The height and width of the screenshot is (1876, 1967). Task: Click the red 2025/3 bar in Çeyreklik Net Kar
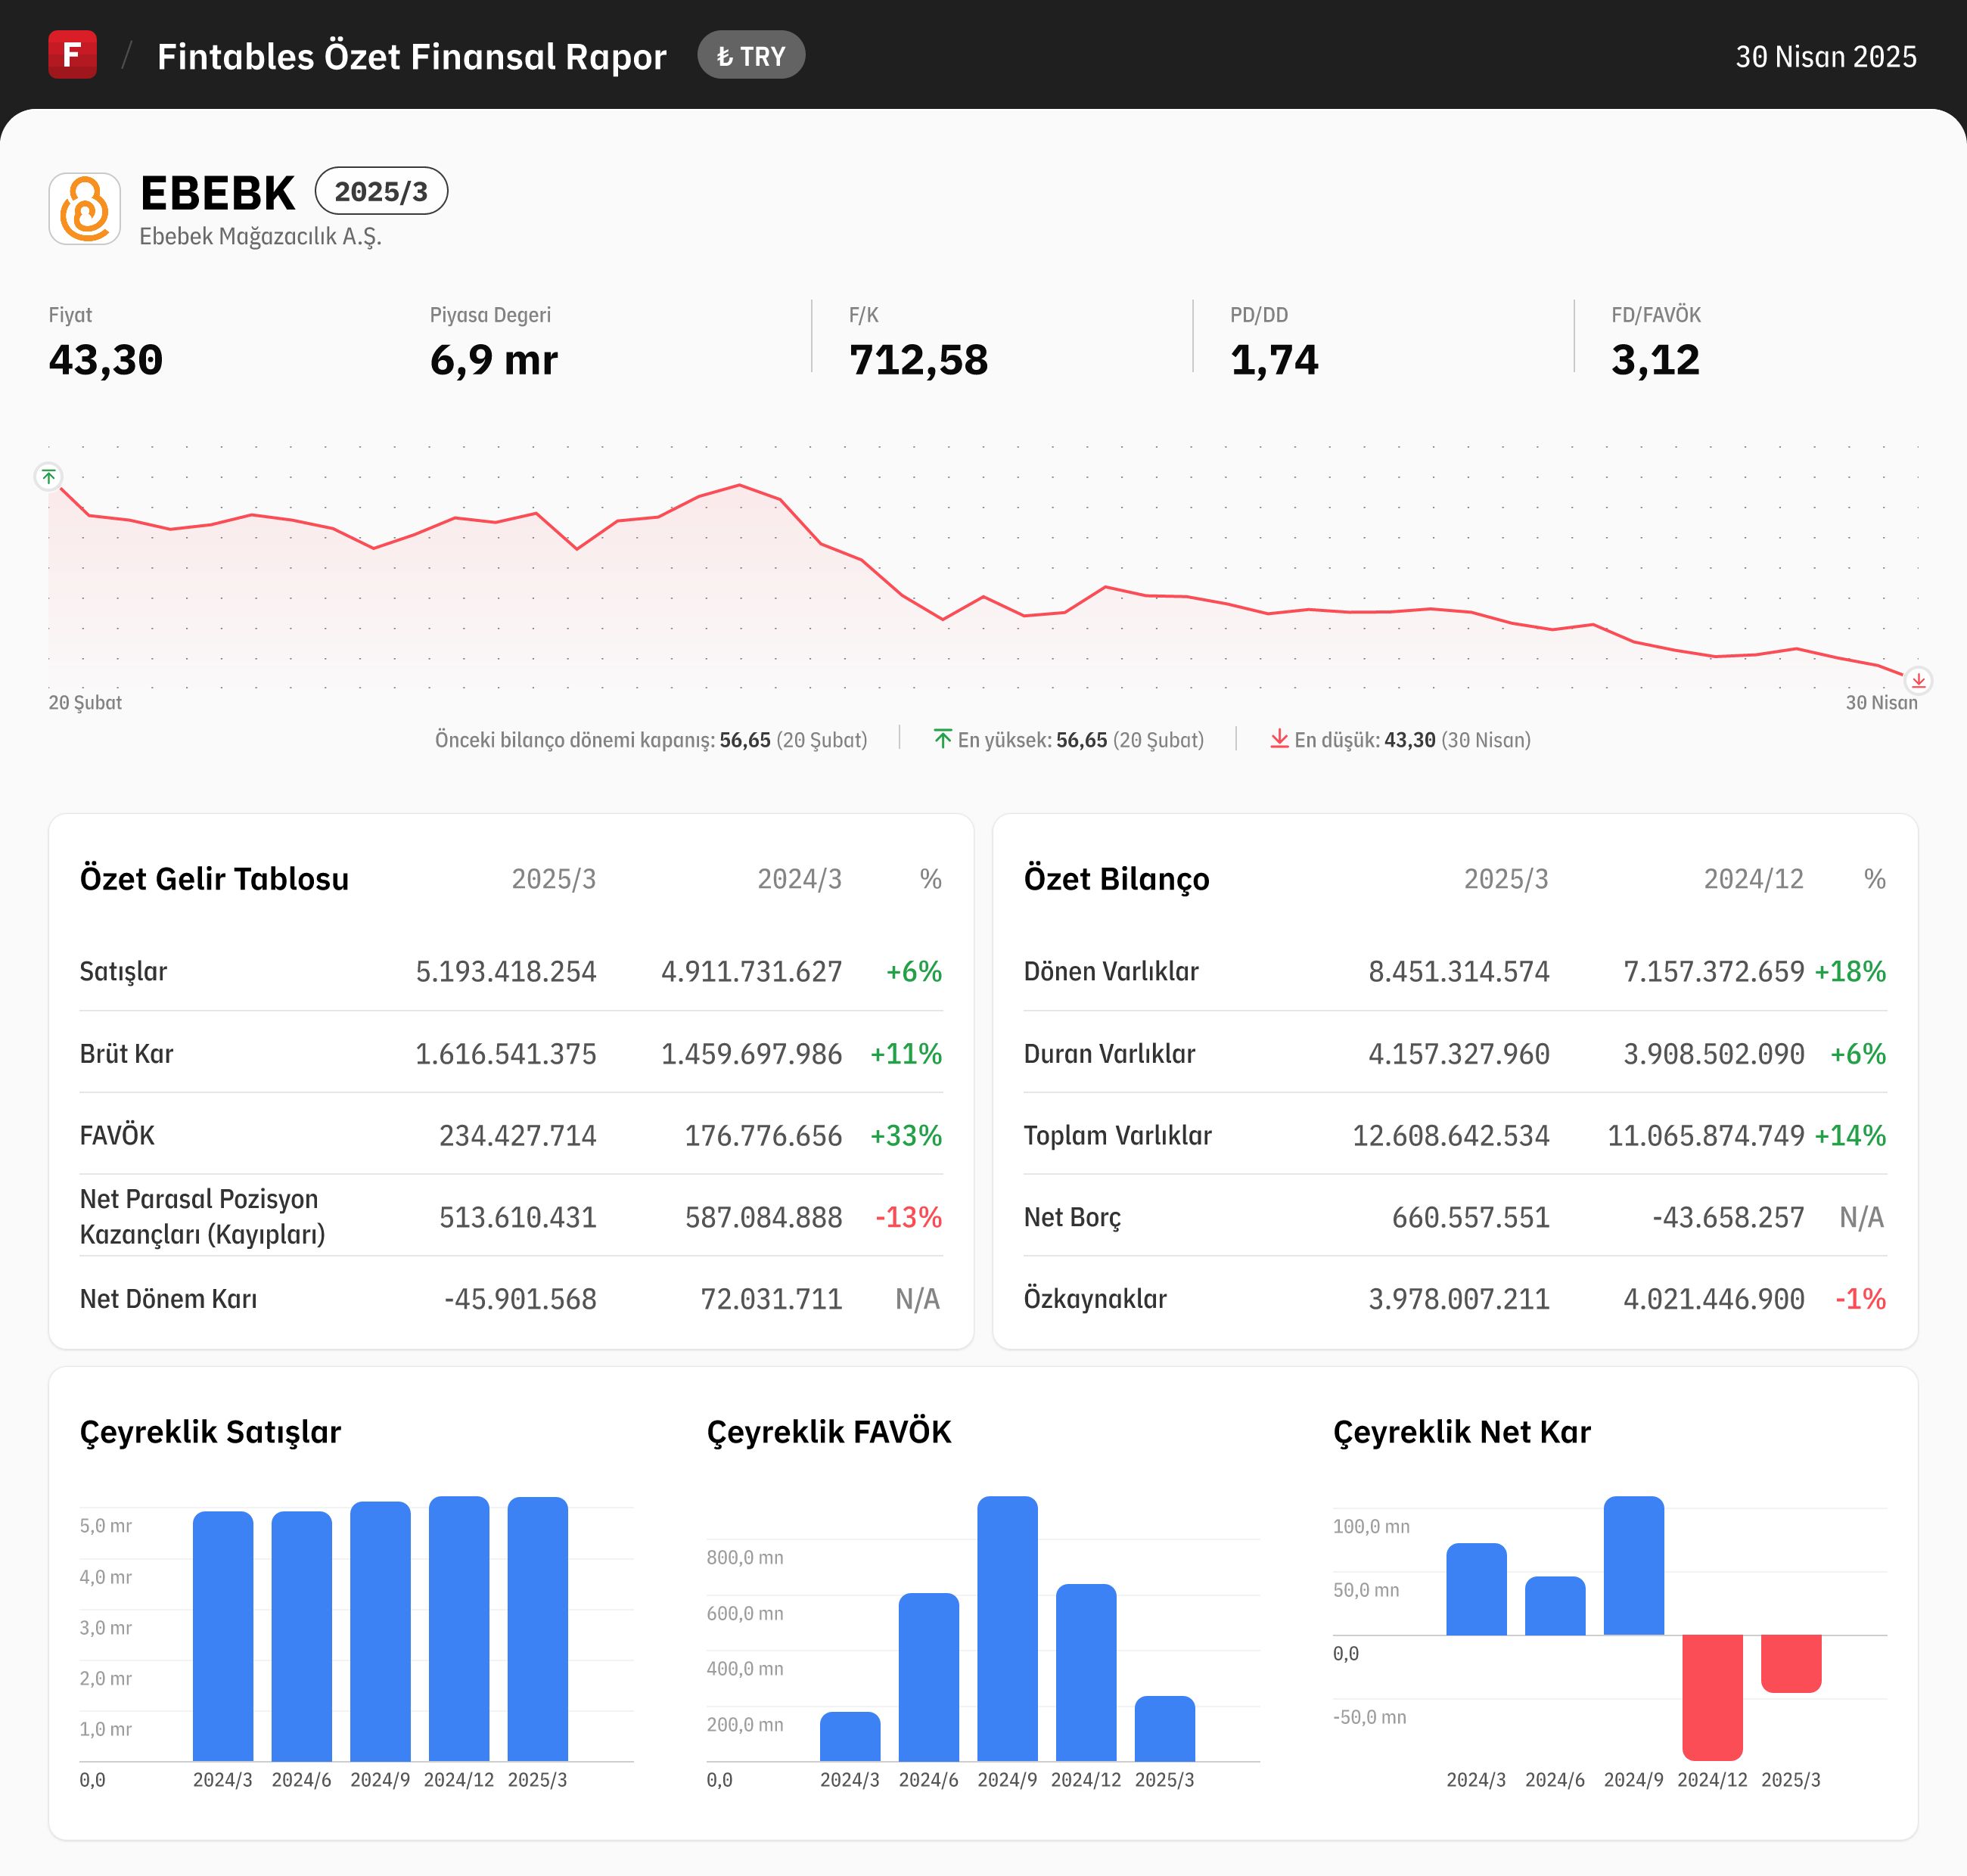tap(1791, 1663)
